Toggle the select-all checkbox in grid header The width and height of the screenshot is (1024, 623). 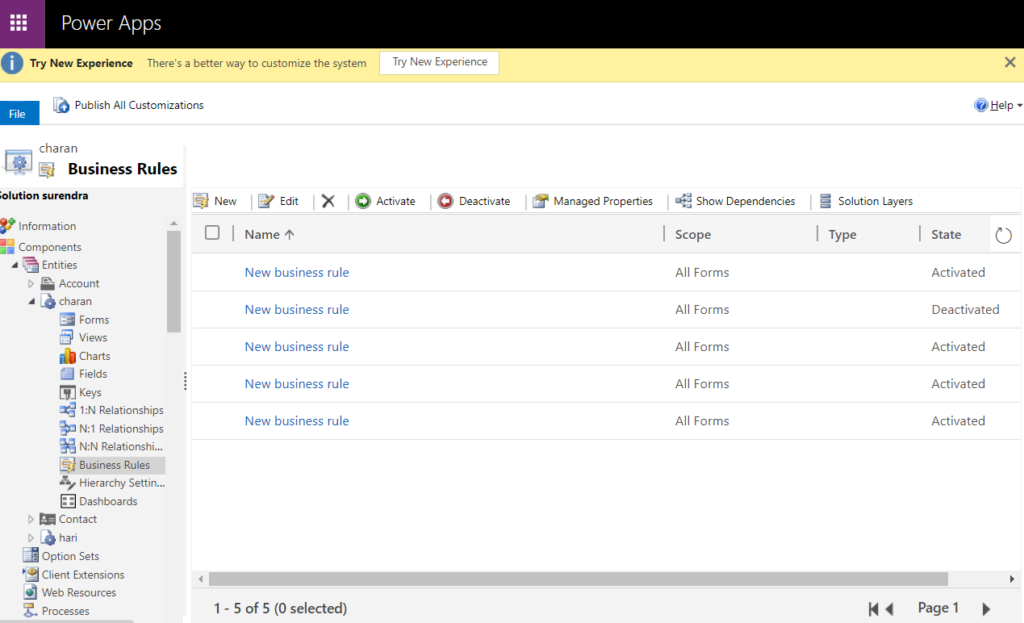[x=212, y=233]
